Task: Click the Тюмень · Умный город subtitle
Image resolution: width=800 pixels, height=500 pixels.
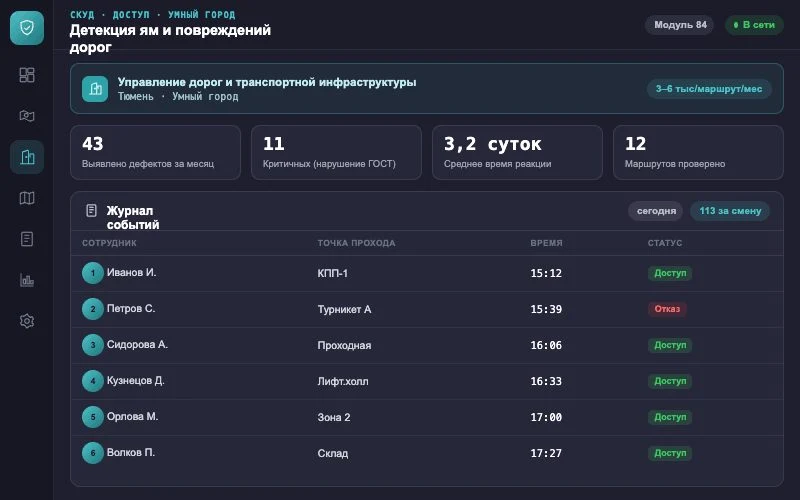Action: 178,96
